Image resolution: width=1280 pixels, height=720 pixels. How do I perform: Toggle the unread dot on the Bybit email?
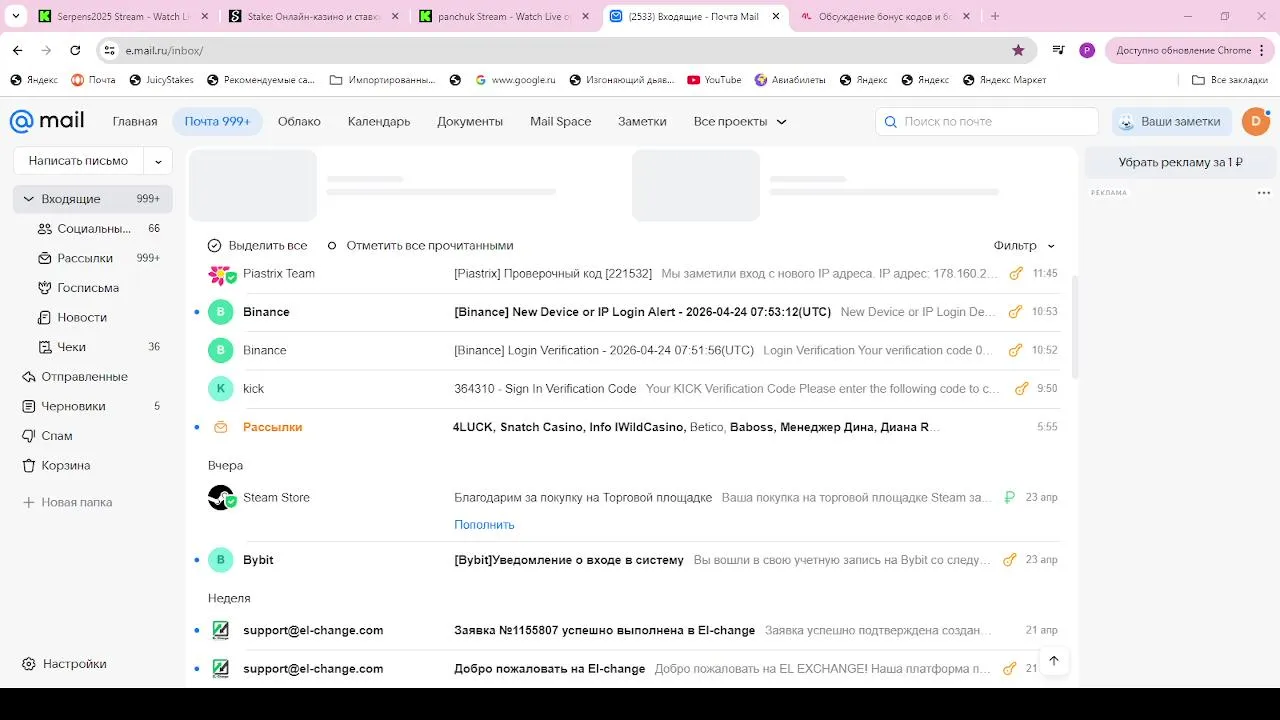click(197, 560)
